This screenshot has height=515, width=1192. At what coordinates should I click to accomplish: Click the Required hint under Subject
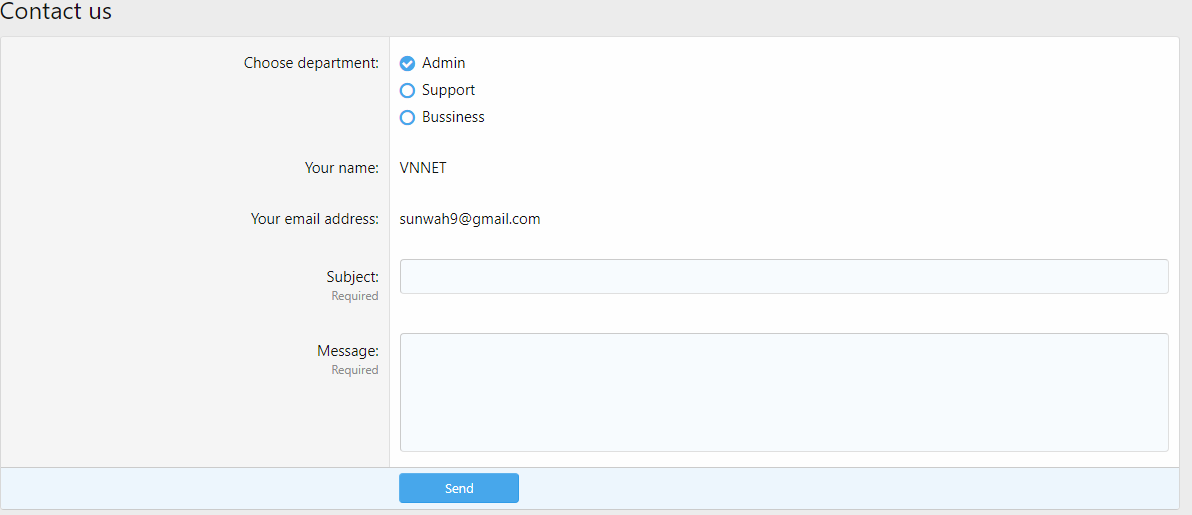click(x=355, y=296)
